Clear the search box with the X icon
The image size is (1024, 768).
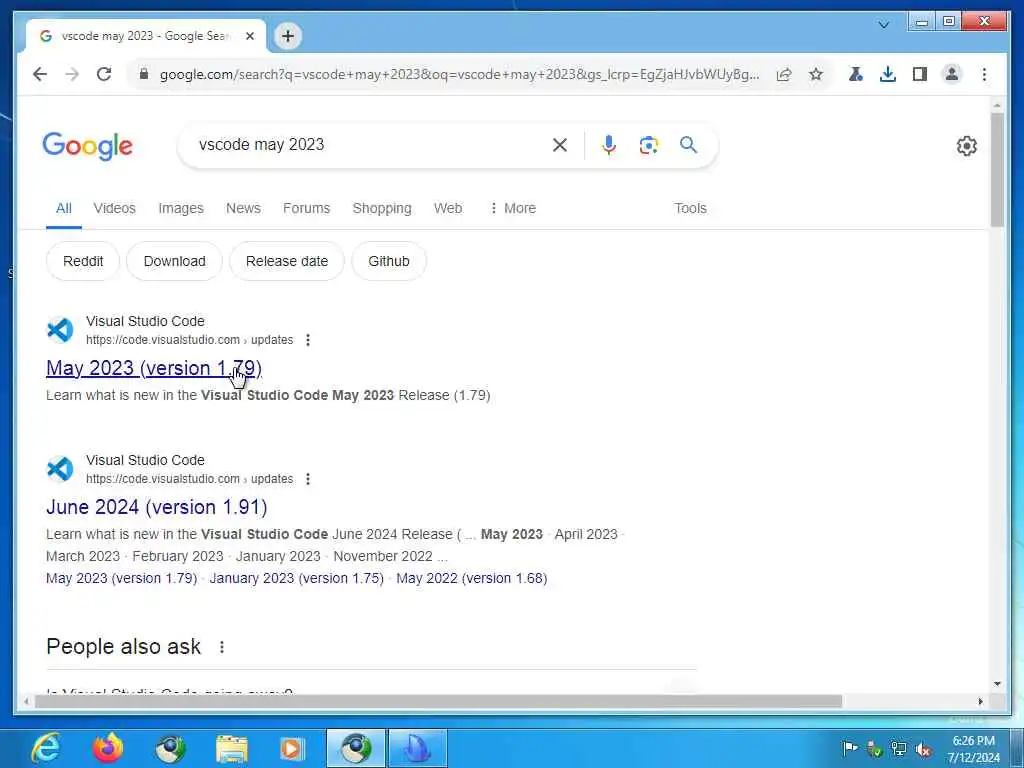(x=560, y=145)
